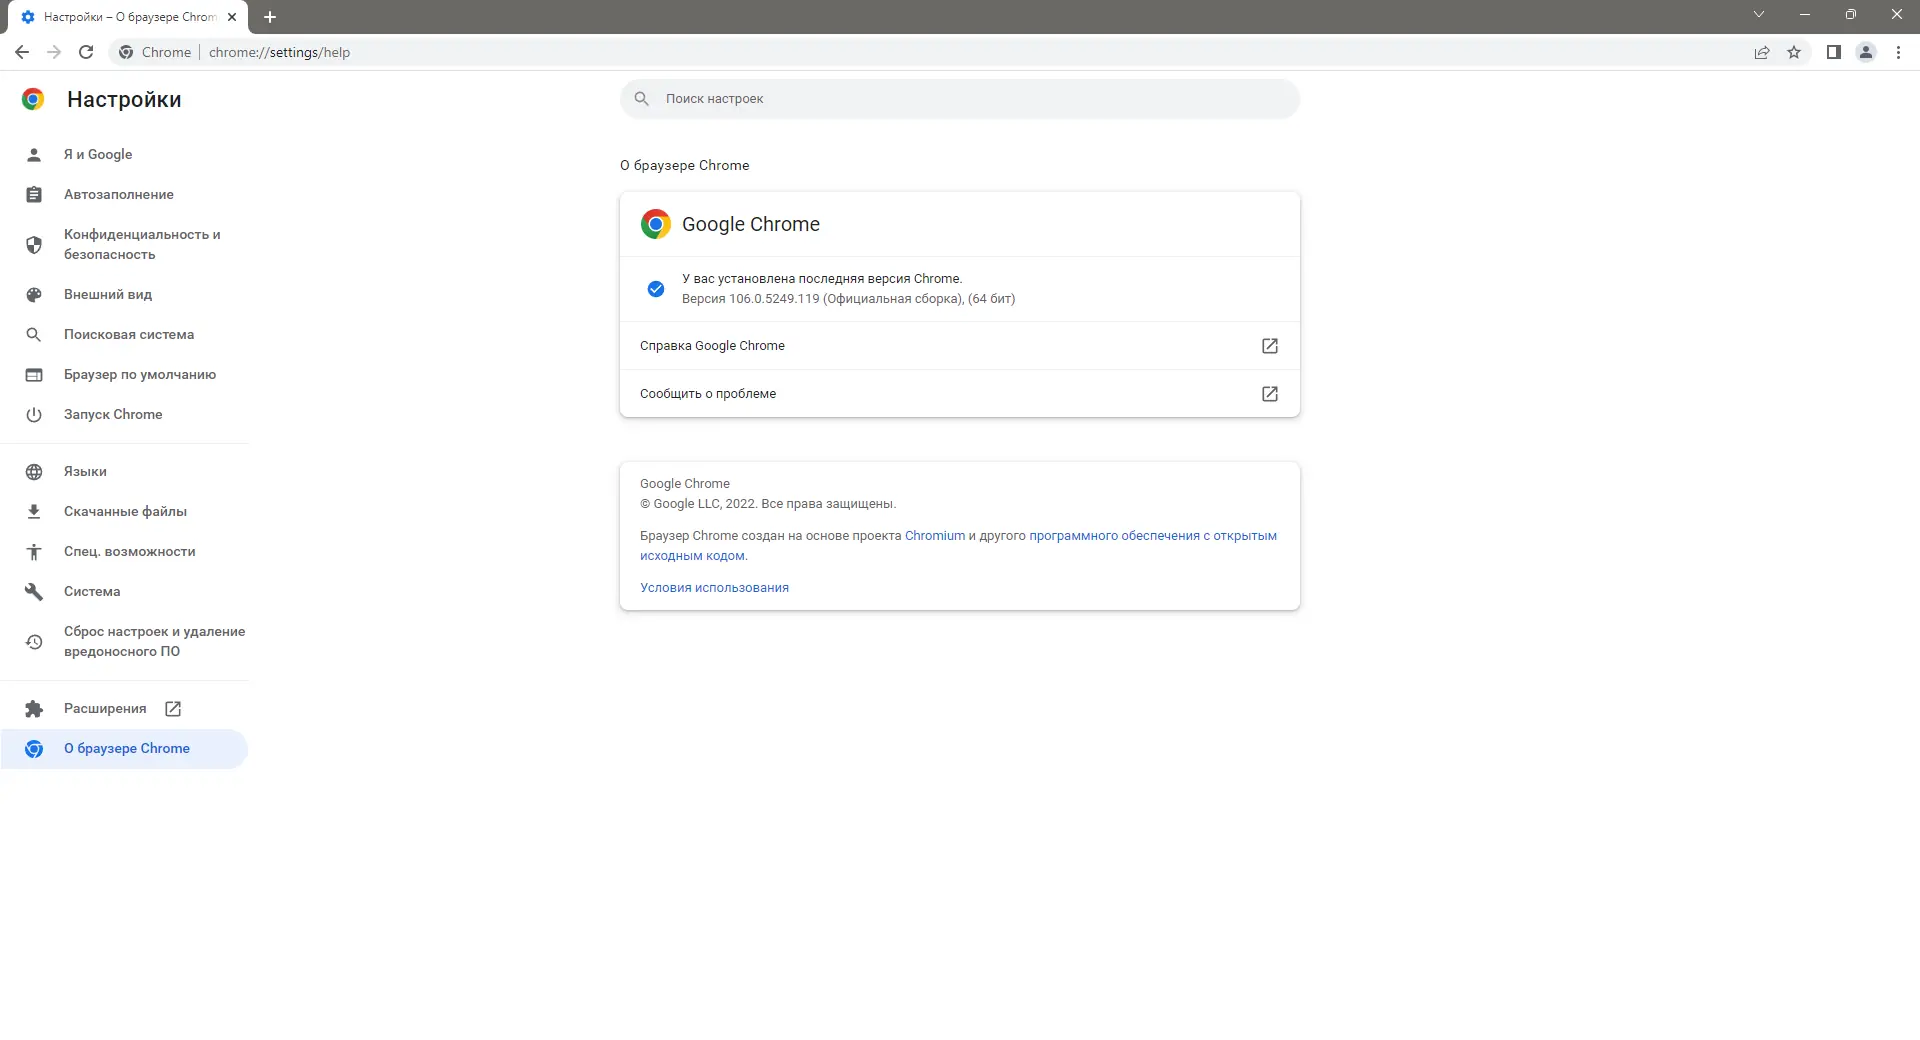Open the Условия использования link

pos(714,588)
